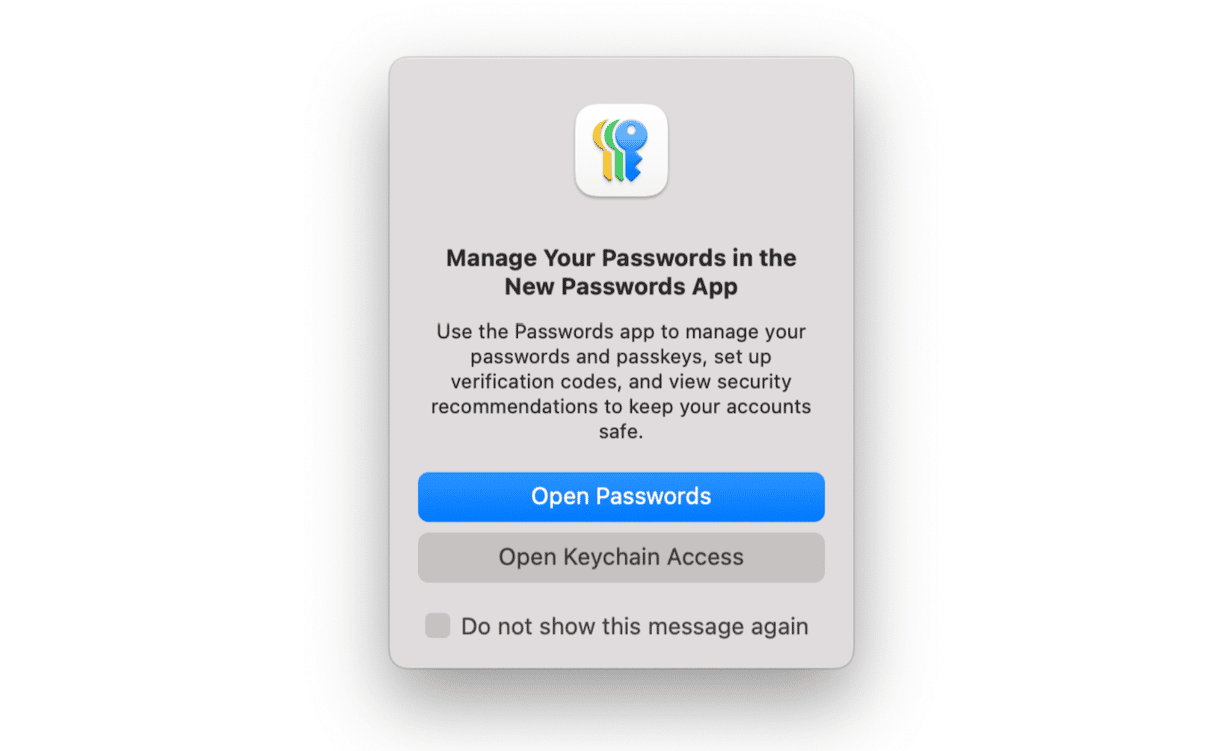This screenshot has height=751, width=1216.
Task: Click the "Use the Passwords app to manage your" line
Action: pyautogui.click(x=621, y=331)
